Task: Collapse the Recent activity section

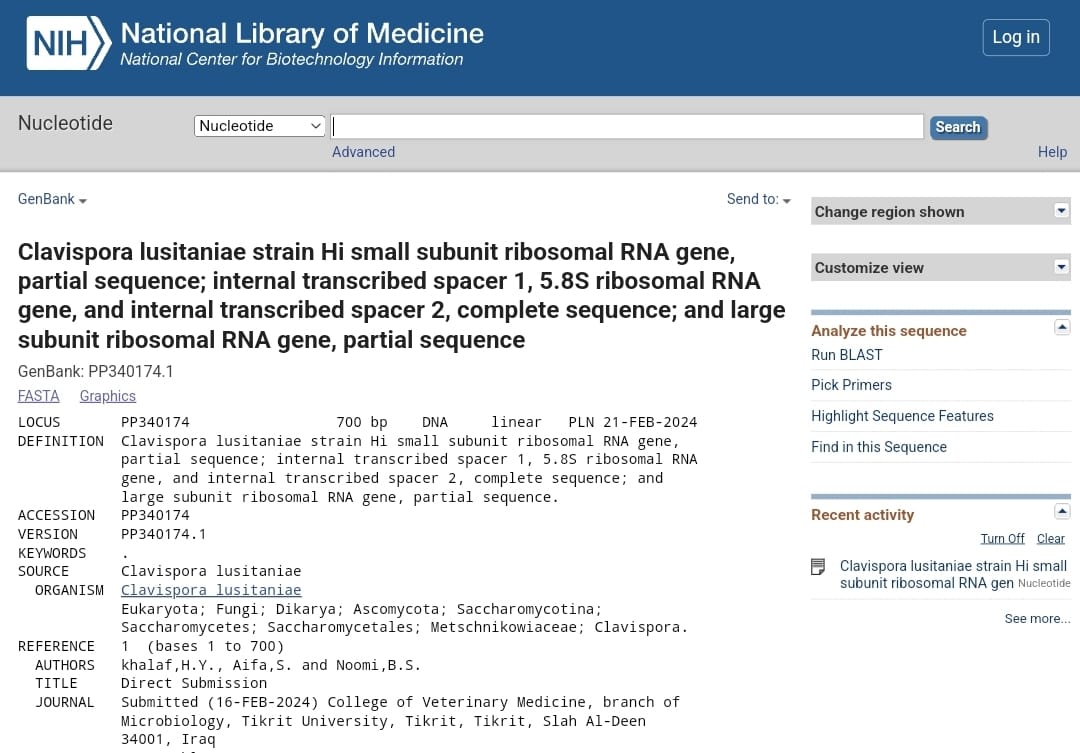Action: point(1062,512)
